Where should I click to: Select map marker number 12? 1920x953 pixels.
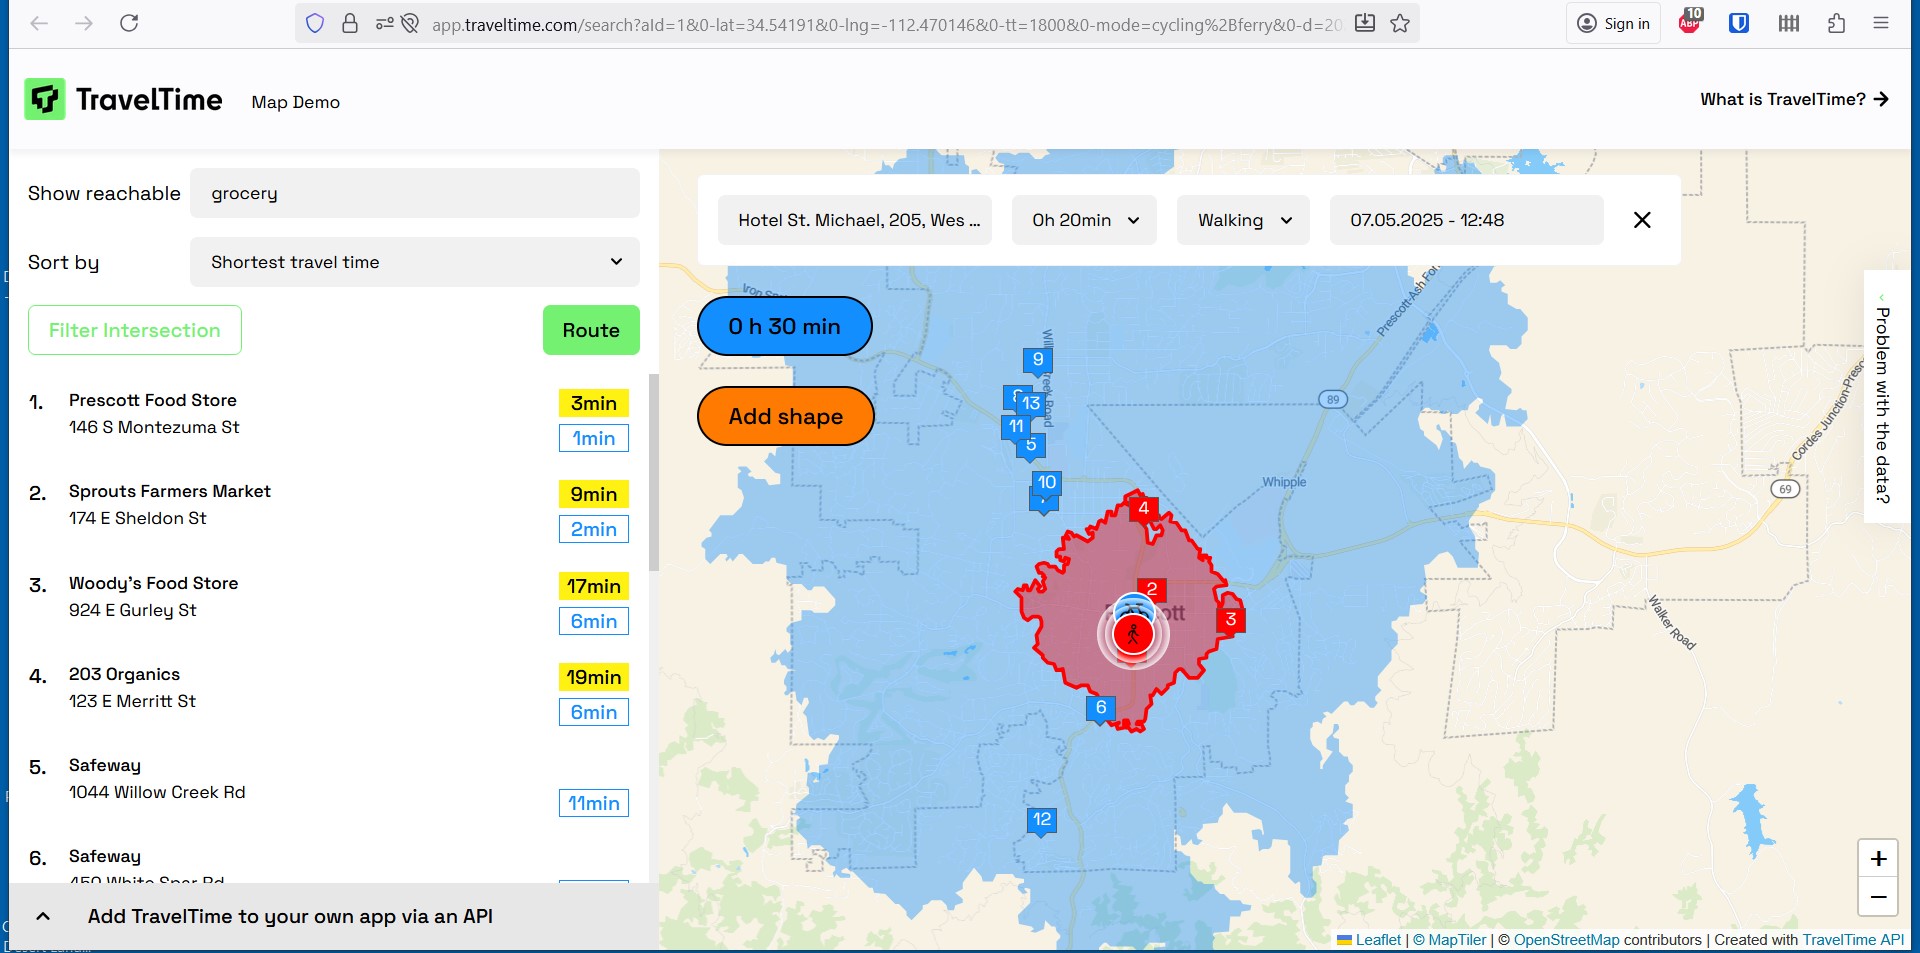[1041, 820]
